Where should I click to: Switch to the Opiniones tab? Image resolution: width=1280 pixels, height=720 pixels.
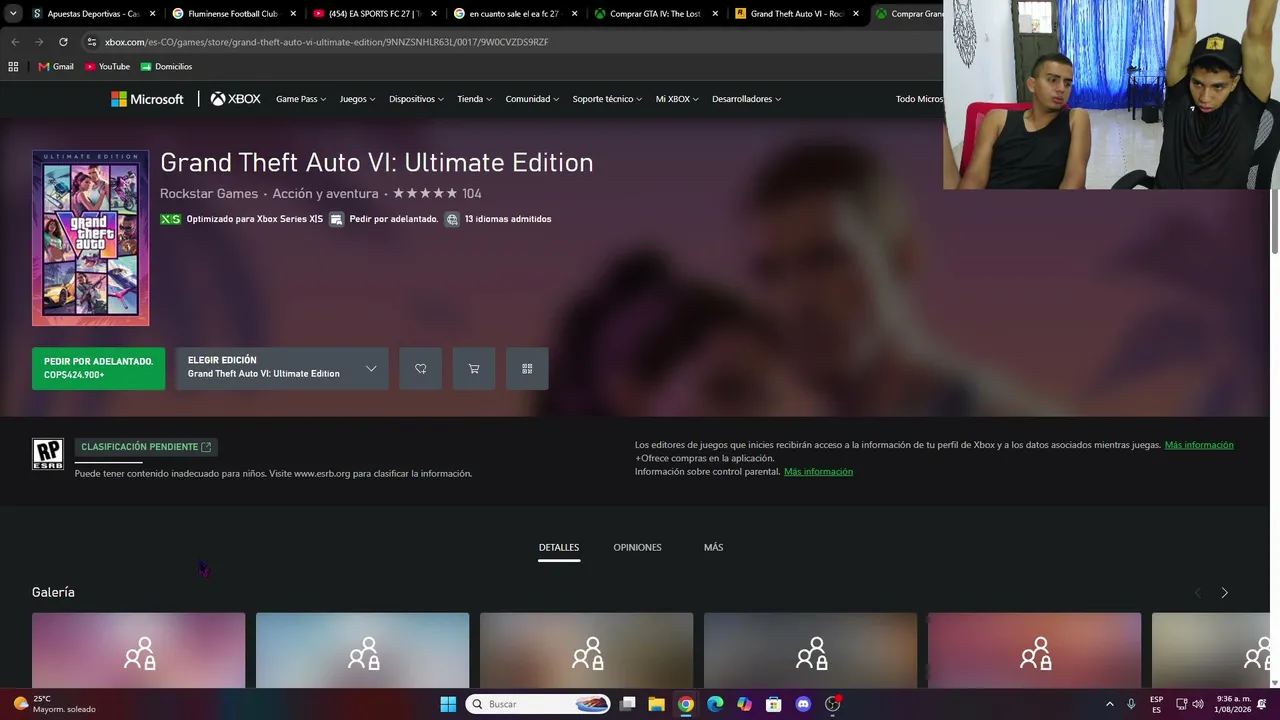(x=637, y=548)
